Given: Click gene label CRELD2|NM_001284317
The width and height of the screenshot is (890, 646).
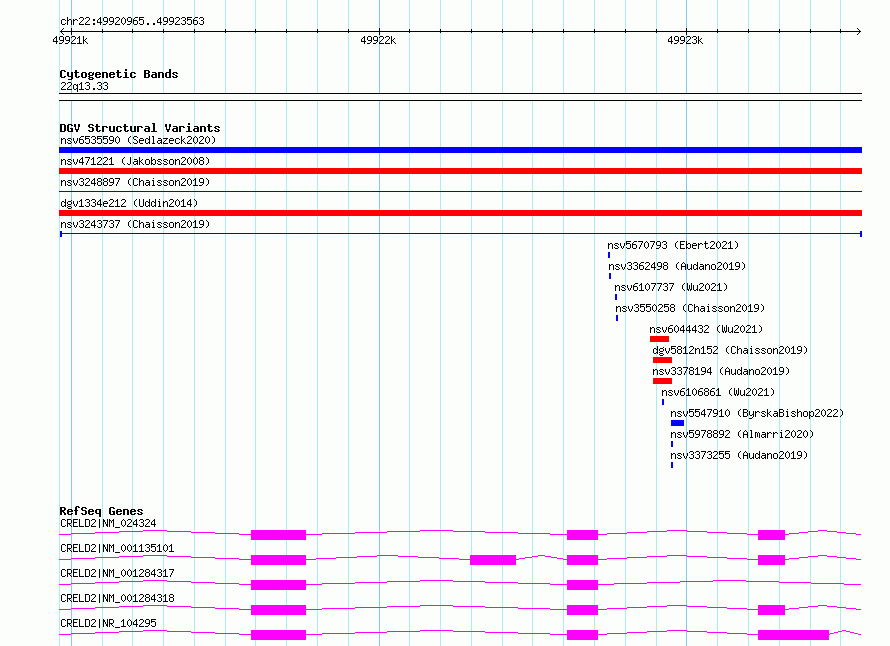Looking at the screenshot, I should click(x=117, y=573).
